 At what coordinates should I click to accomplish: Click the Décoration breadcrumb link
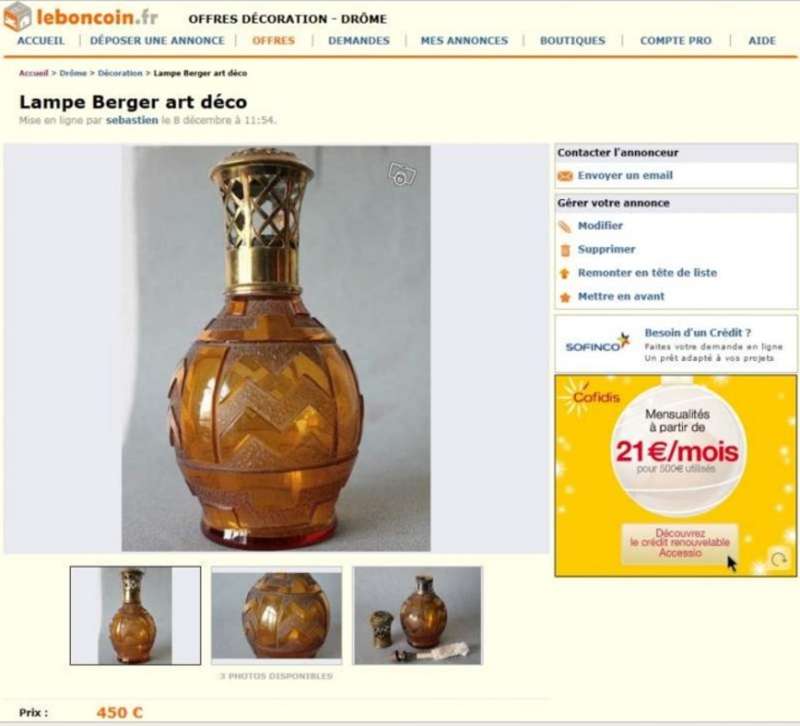pyautogui.click(x=120, y=73)
